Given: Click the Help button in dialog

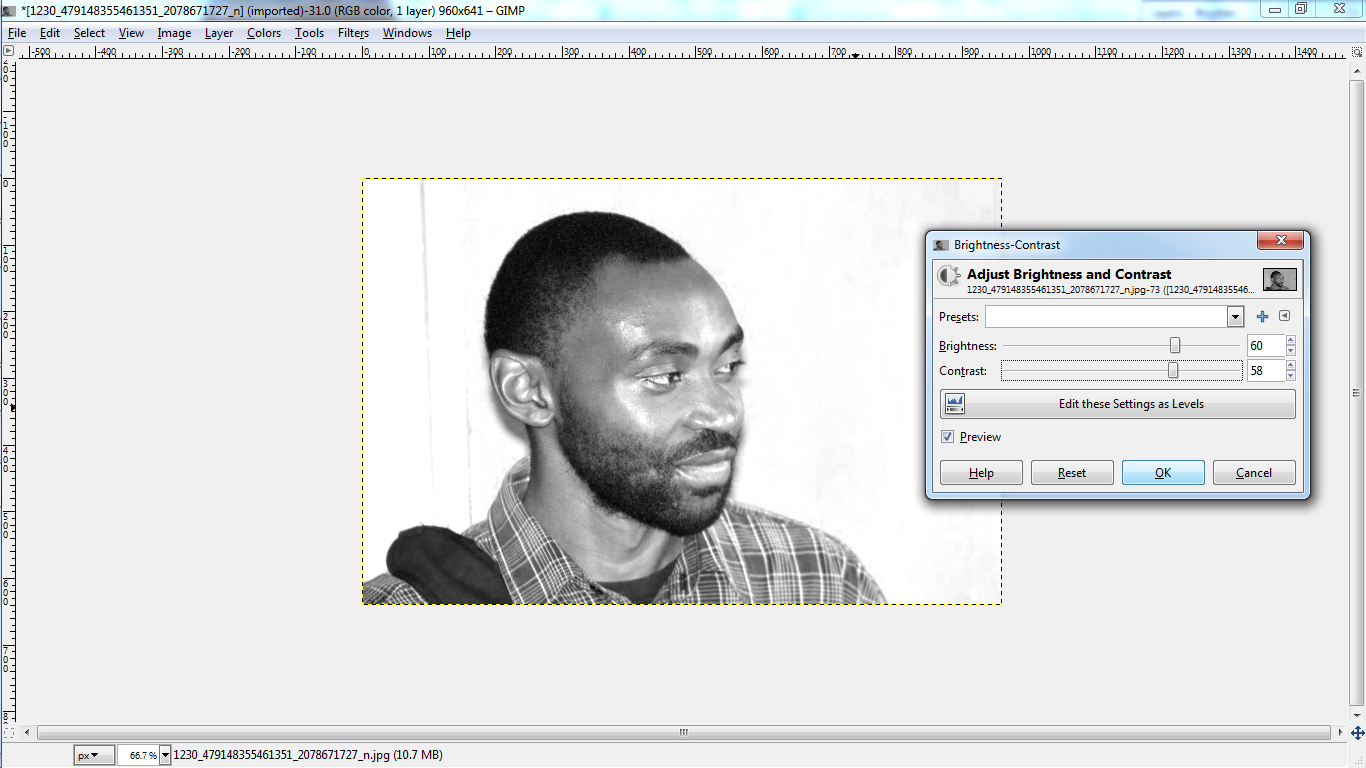Looking at the screenshot, I should pyautogui.click(x=981, y=473).
